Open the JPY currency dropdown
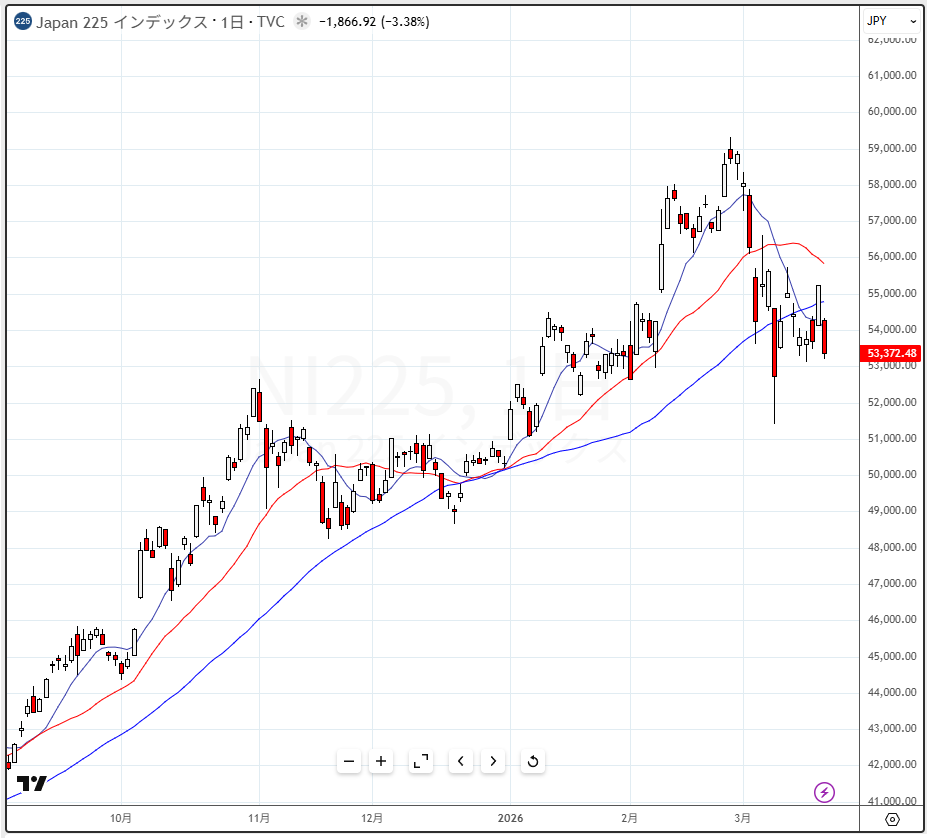Viewport: 927px width, 838px height. 891,20
